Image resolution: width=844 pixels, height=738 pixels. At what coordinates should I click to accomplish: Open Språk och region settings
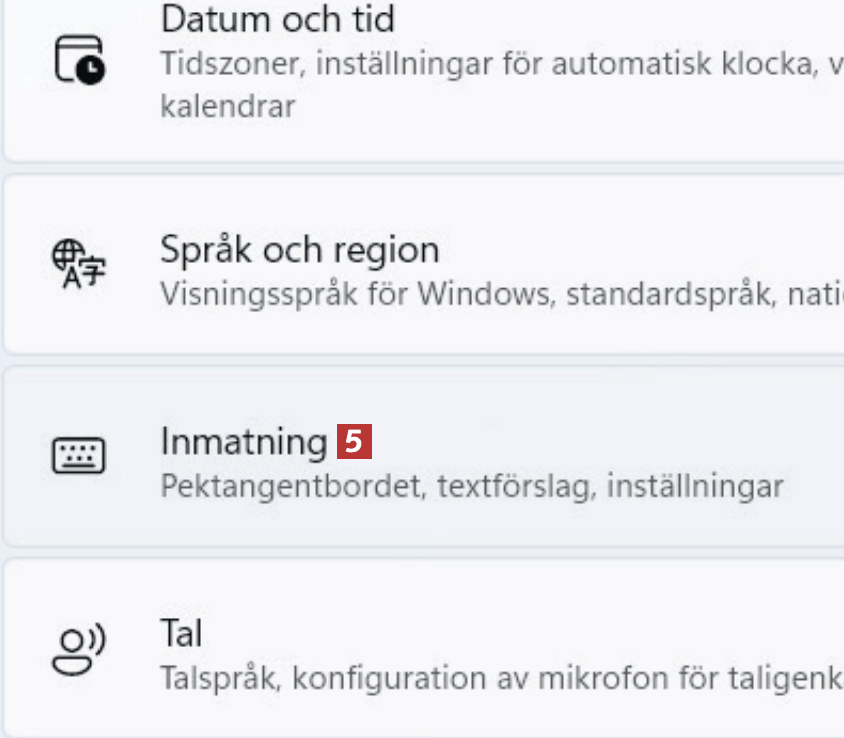(x=299, y=249)
